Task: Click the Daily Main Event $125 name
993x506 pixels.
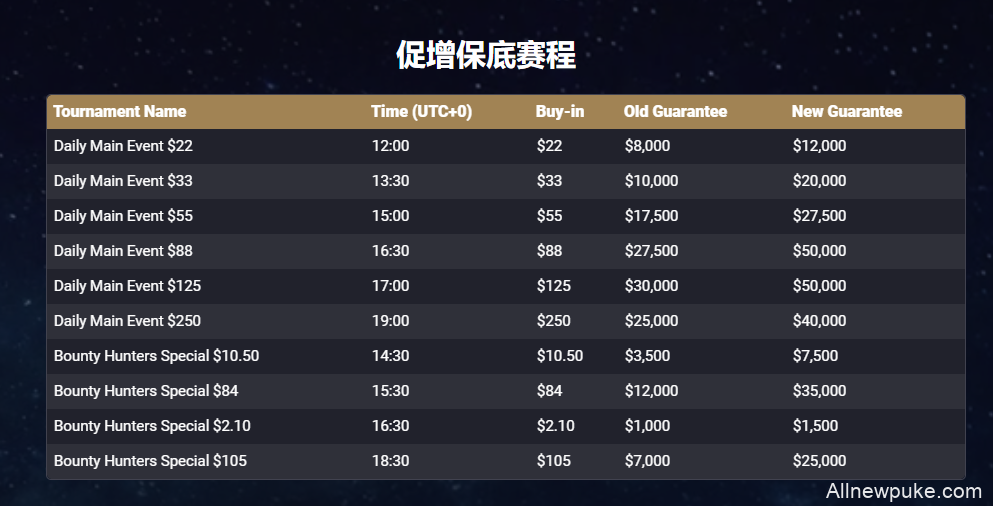Action: click(127, 286)
